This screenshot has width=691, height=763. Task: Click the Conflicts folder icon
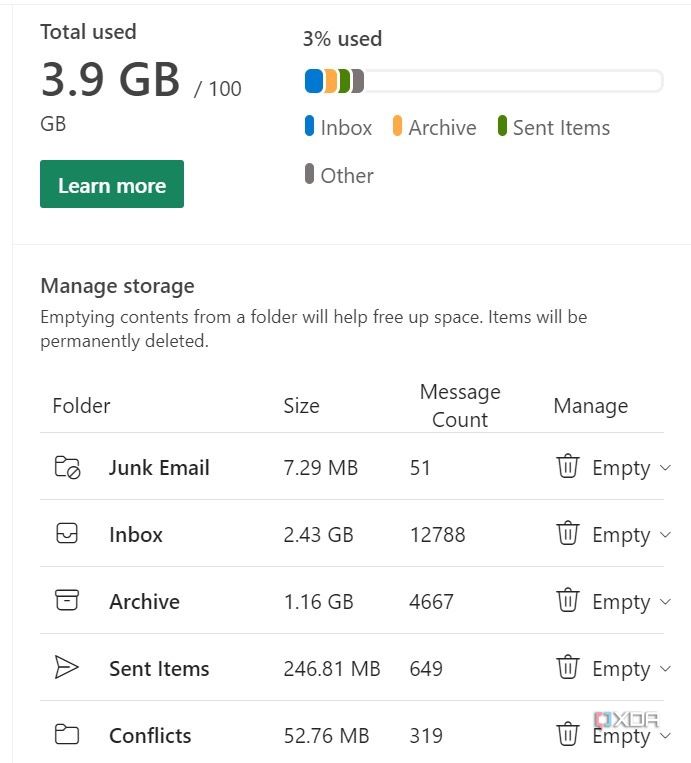(x=67, y=735)
